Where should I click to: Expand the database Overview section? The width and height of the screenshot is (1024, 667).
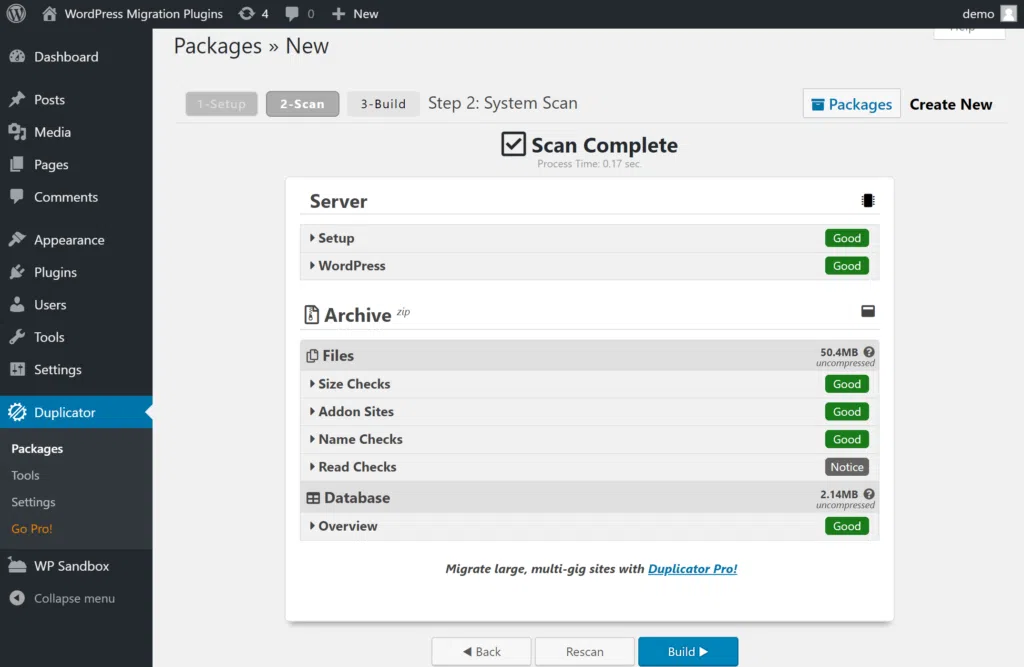point(348,525)
